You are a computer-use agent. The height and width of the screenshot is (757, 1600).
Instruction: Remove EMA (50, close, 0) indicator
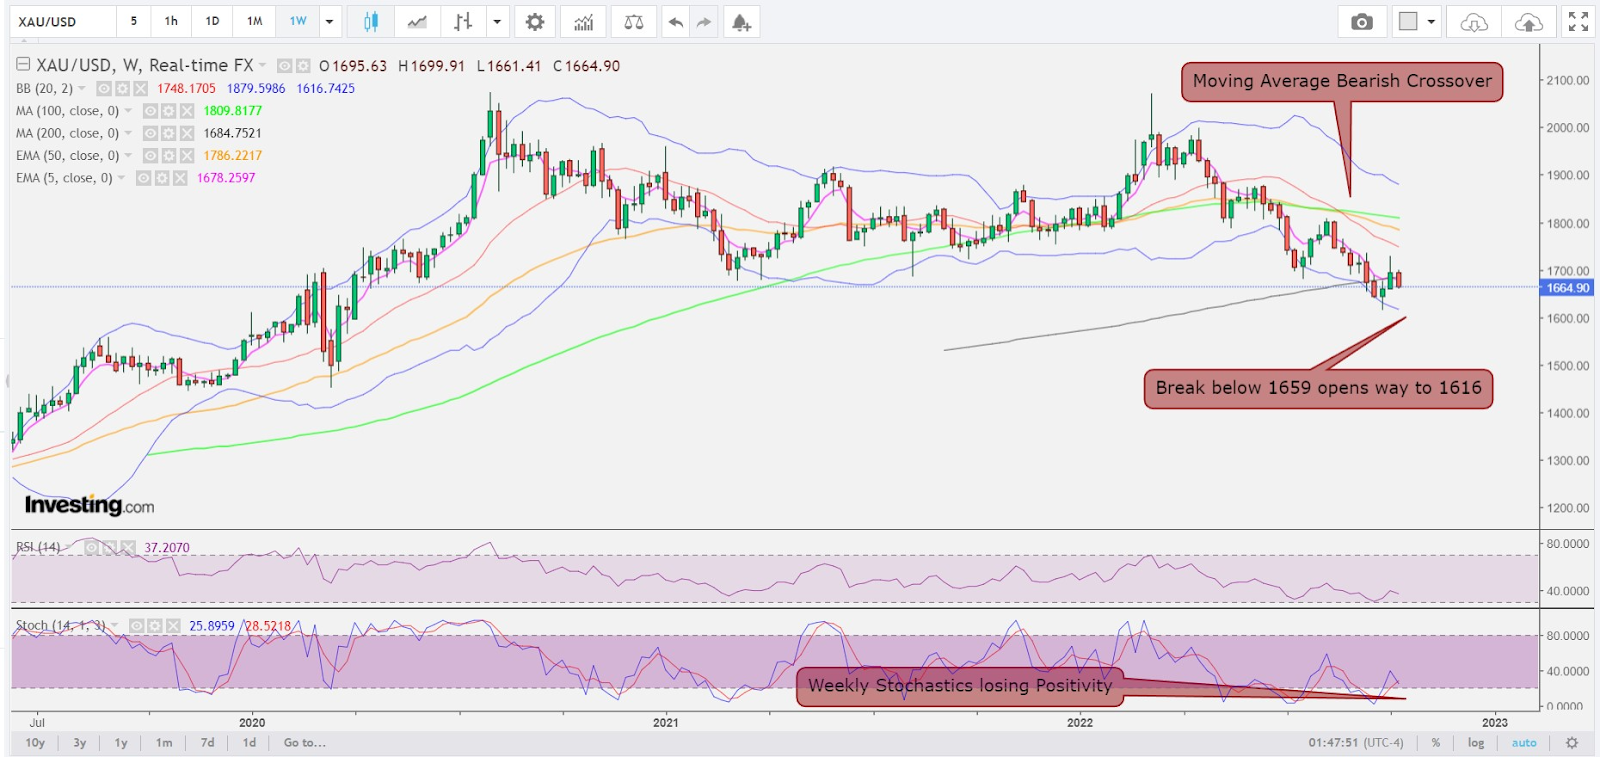[187, 156]
